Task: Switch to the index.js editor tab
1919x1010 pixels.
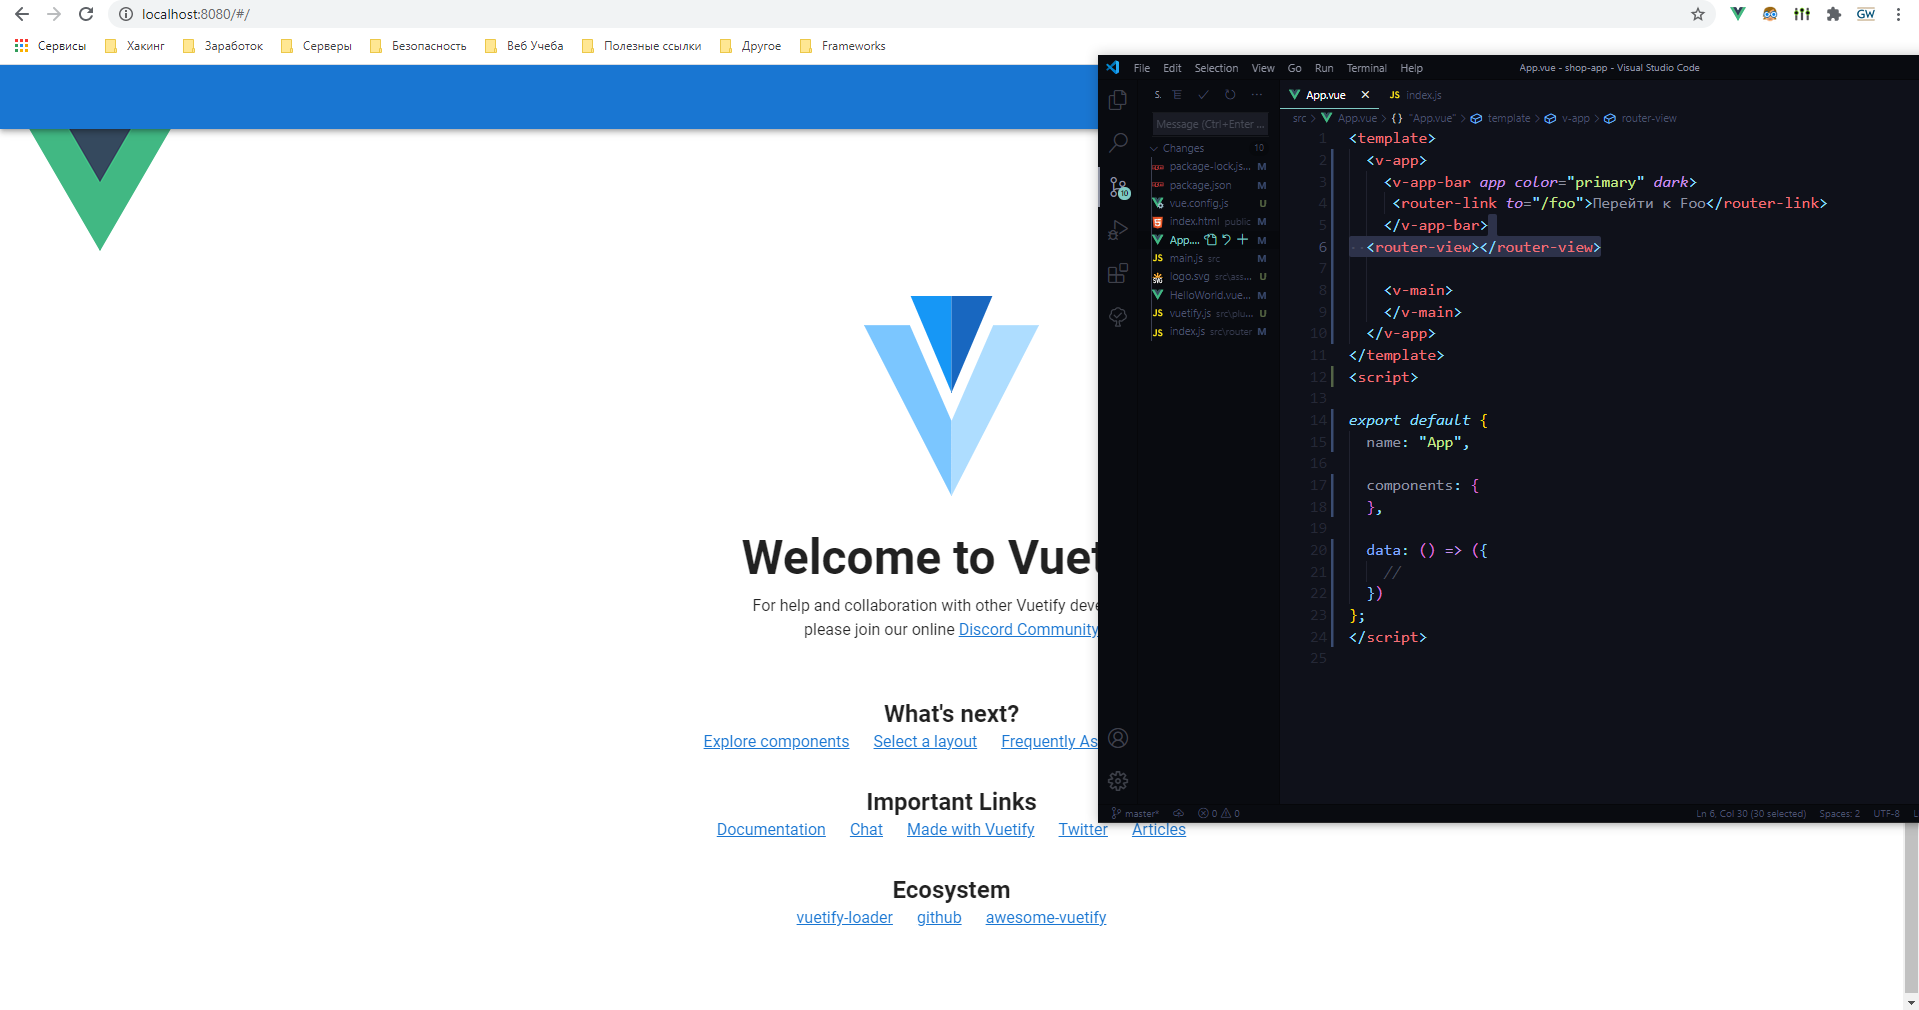Action: pyautogui.click(x=1415, y=95)
